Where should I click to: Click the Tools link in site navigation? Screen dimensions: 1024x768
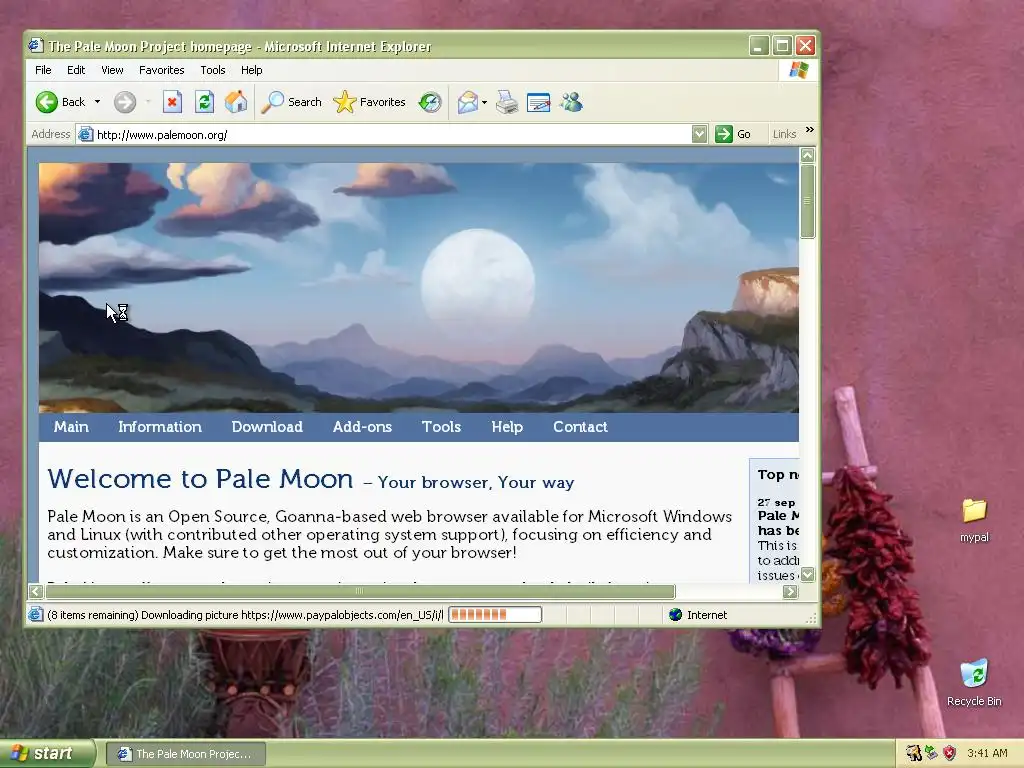point(441,426)
